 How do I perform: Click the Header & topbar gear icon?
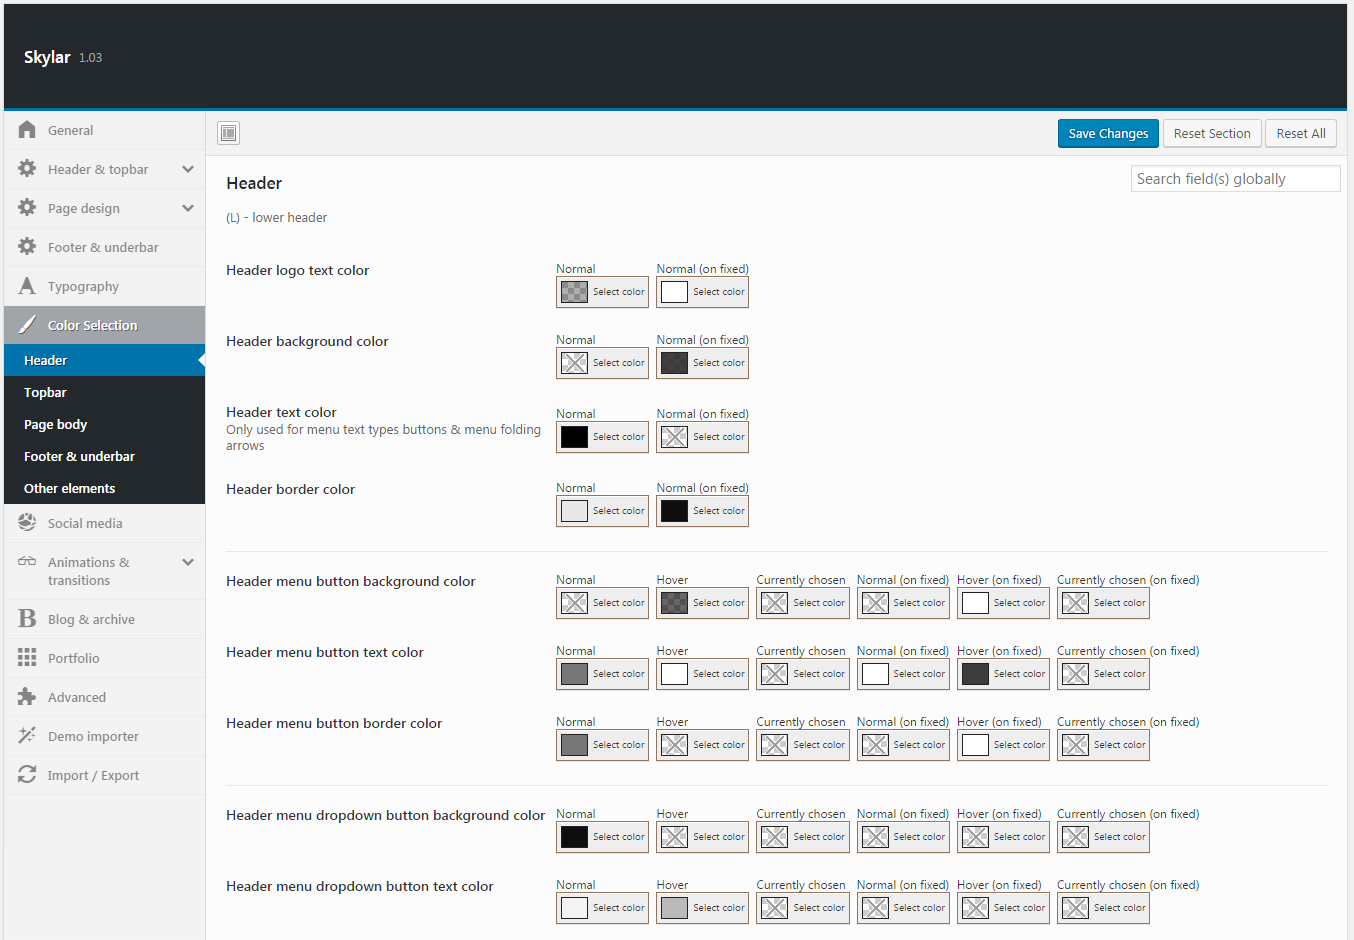tap(27, 169)
